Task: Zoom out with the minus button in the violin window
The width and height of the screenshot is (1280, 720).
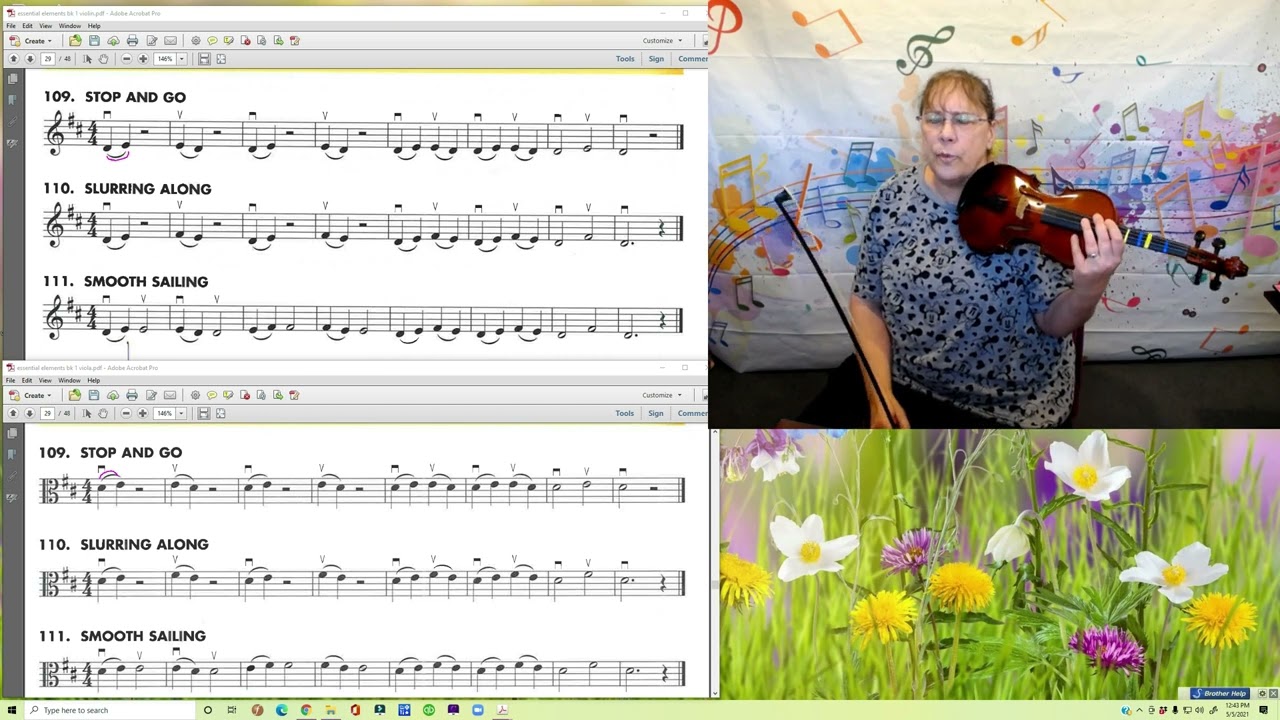Action: pos(126,59)
